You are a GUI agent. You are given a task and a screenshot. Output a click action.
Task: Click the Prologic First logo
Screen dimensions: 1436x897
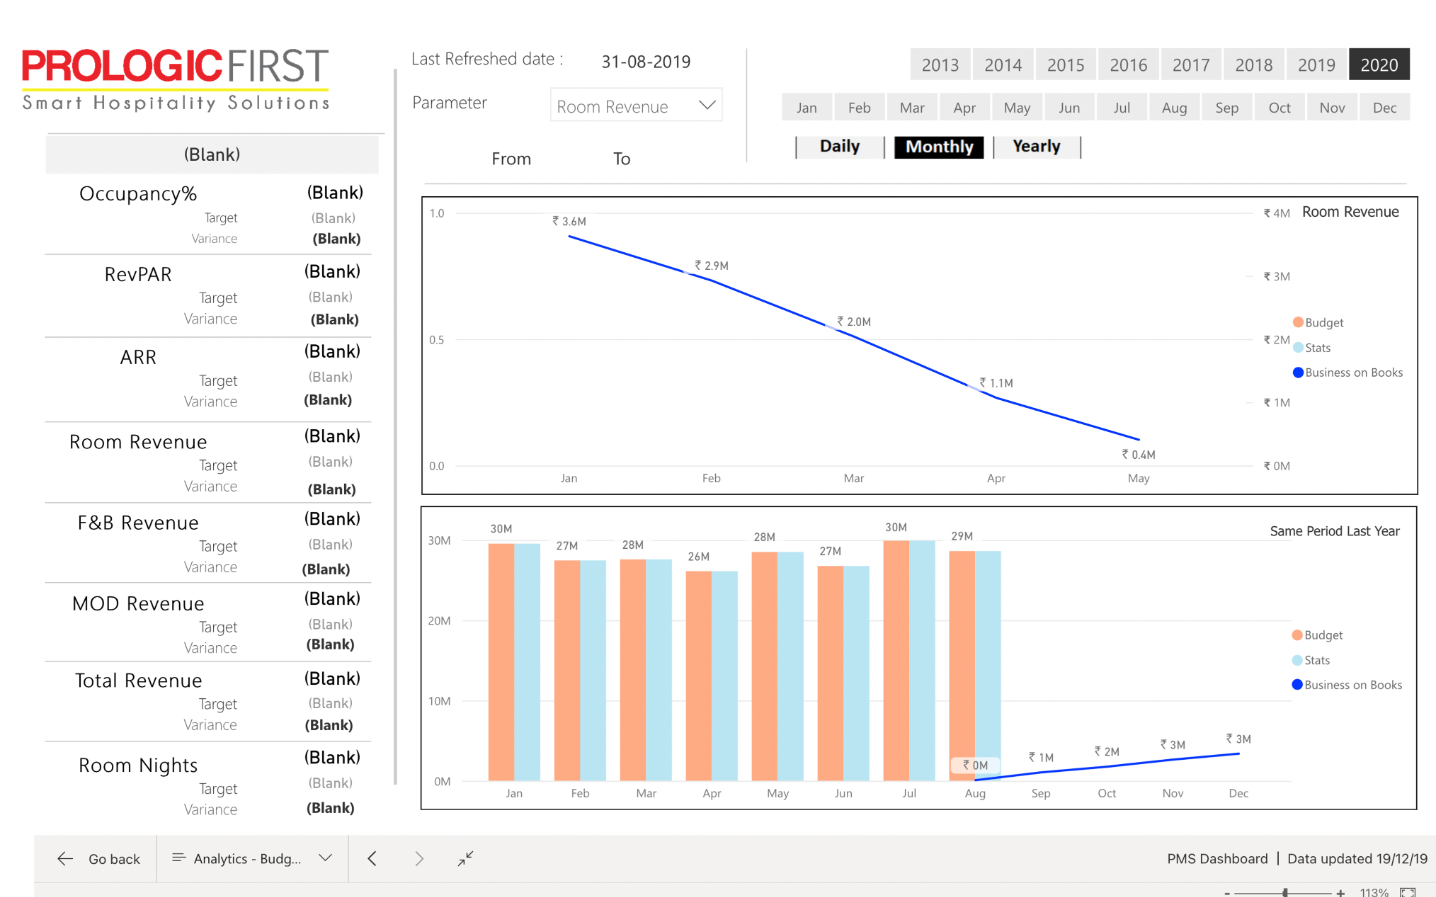coord(175,78)
